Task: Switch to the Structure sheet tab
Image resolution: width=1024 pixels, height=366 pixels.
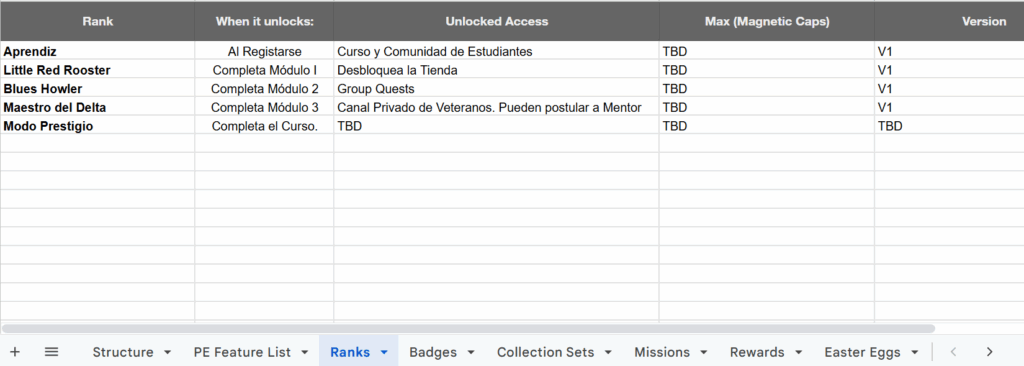Action: pos(123,352)
